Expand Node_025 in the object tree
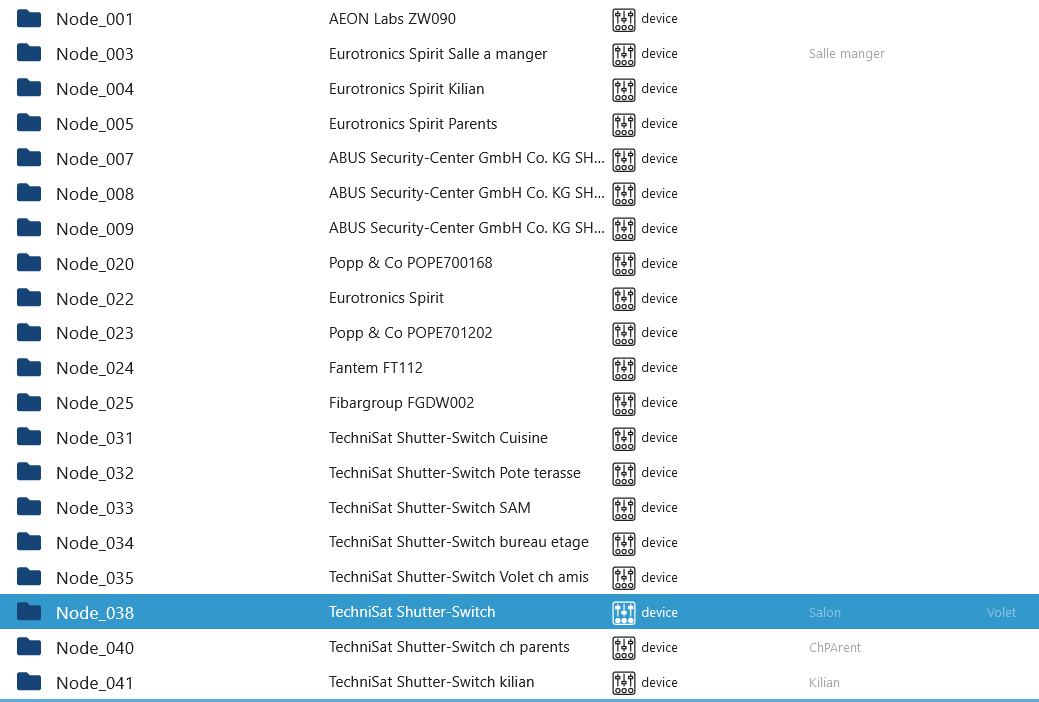Screen dimensions: 1039x702 94,403
